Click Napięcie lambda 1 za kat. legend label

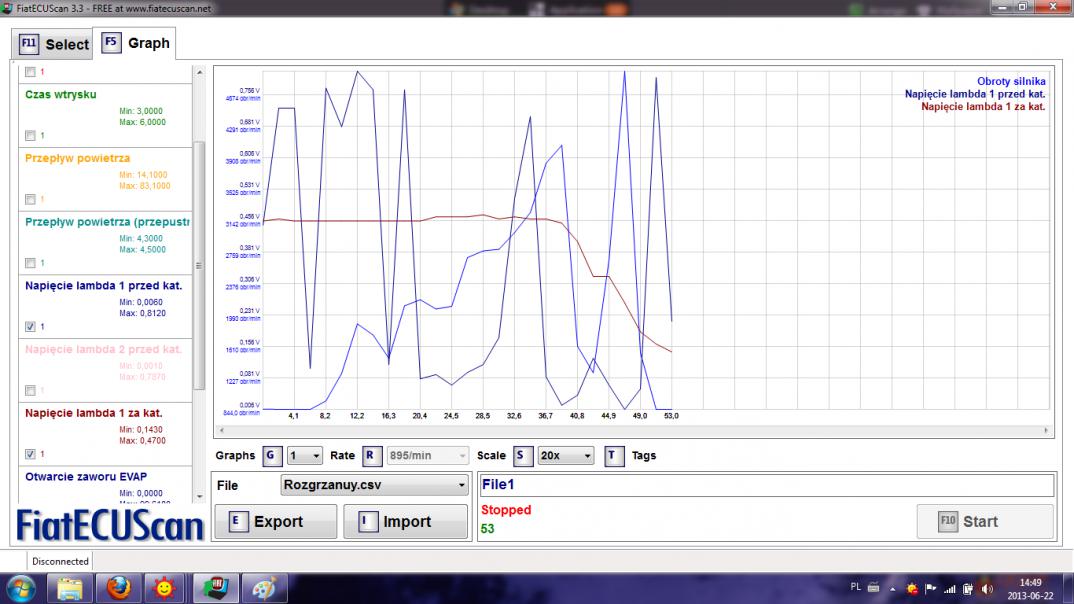[x=983, y=107]
